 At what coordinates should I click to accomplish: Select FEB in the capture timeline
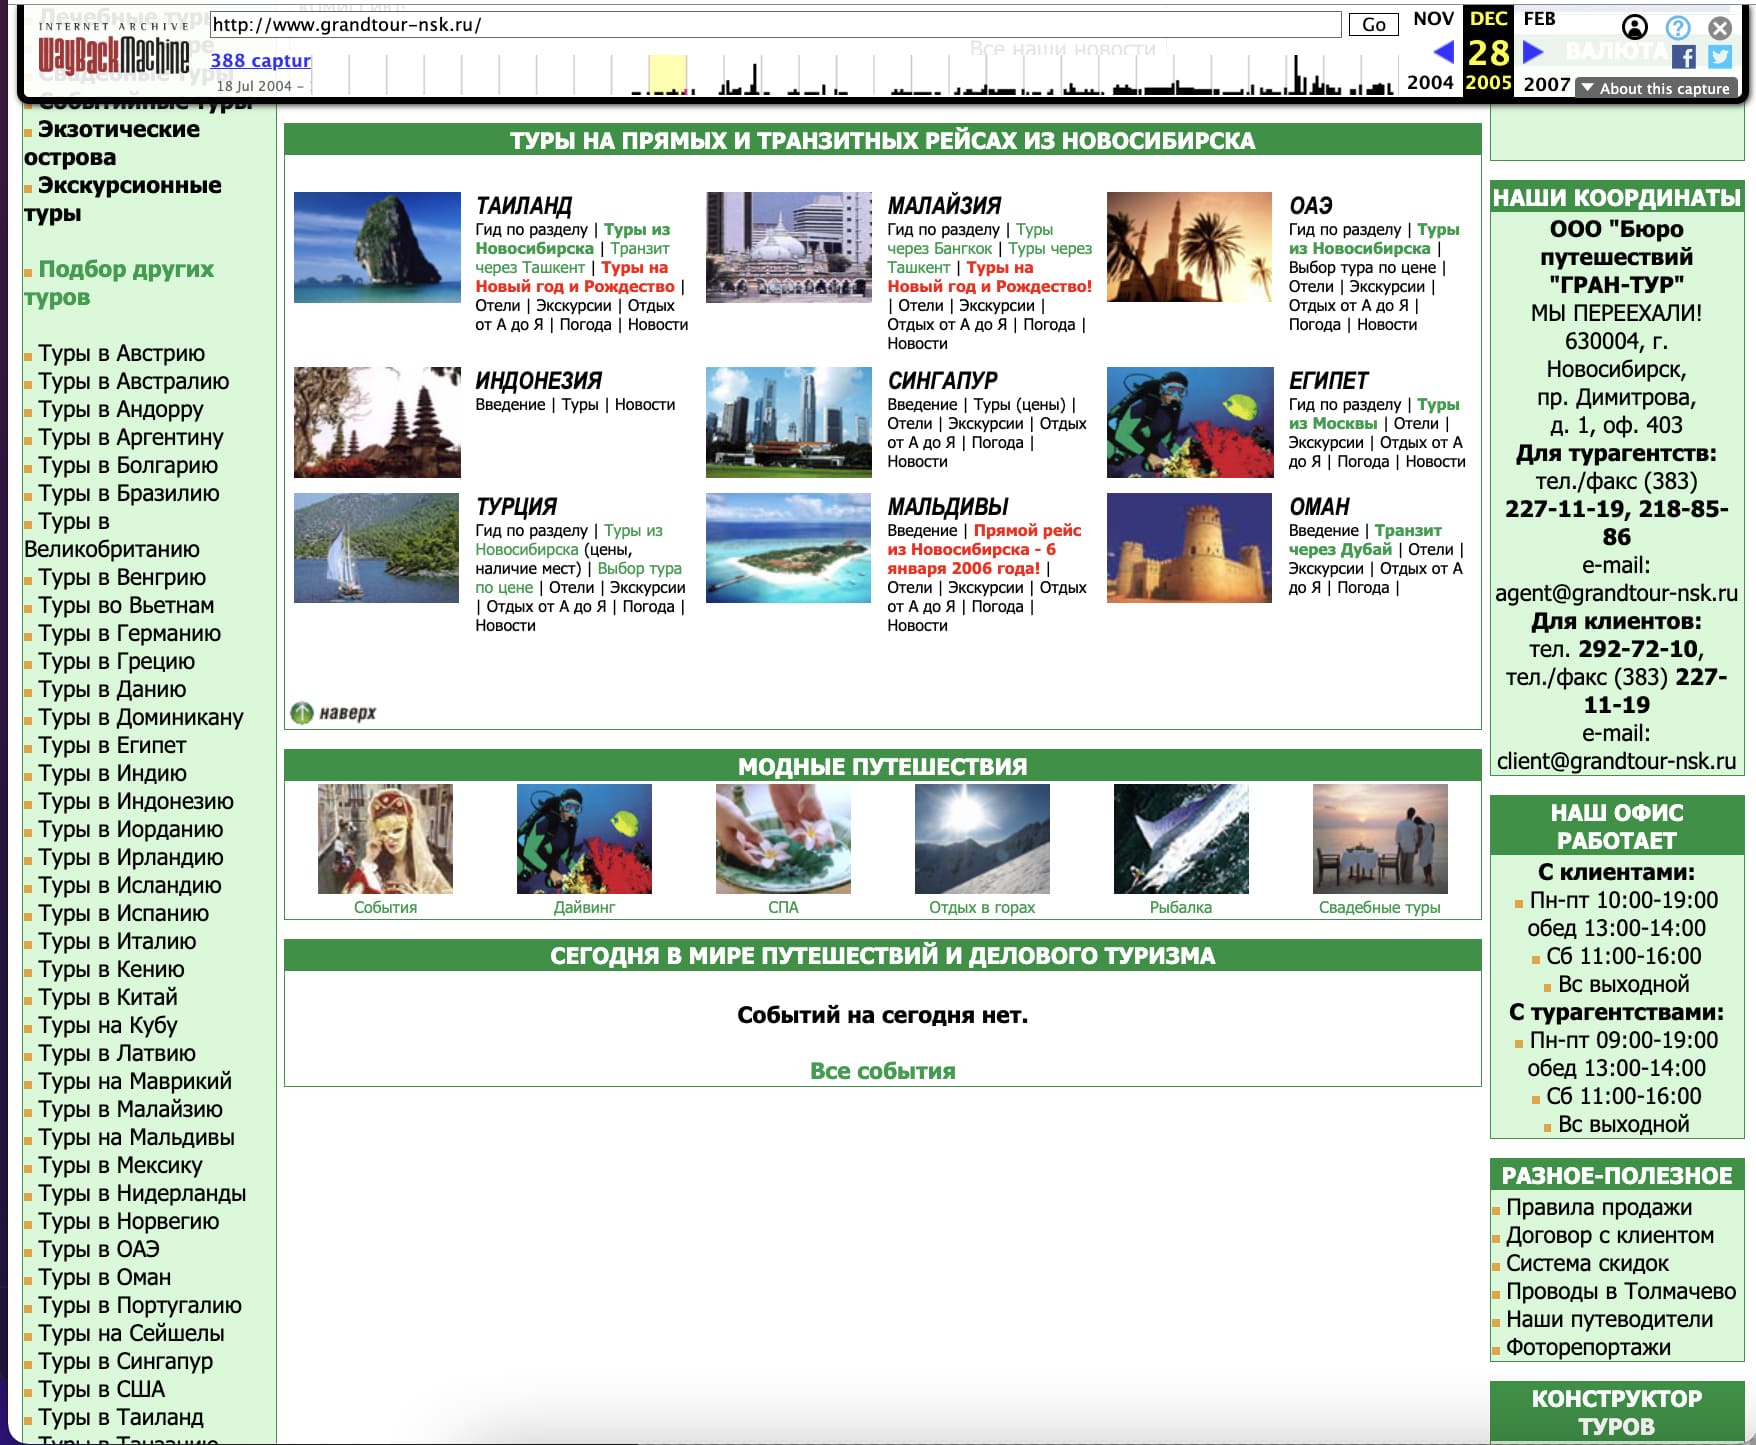coord(1539,19)
